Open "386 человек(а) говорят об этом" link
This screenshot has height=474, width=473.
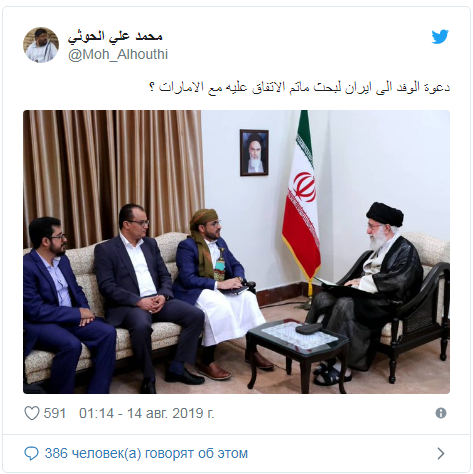click(146, 453)
